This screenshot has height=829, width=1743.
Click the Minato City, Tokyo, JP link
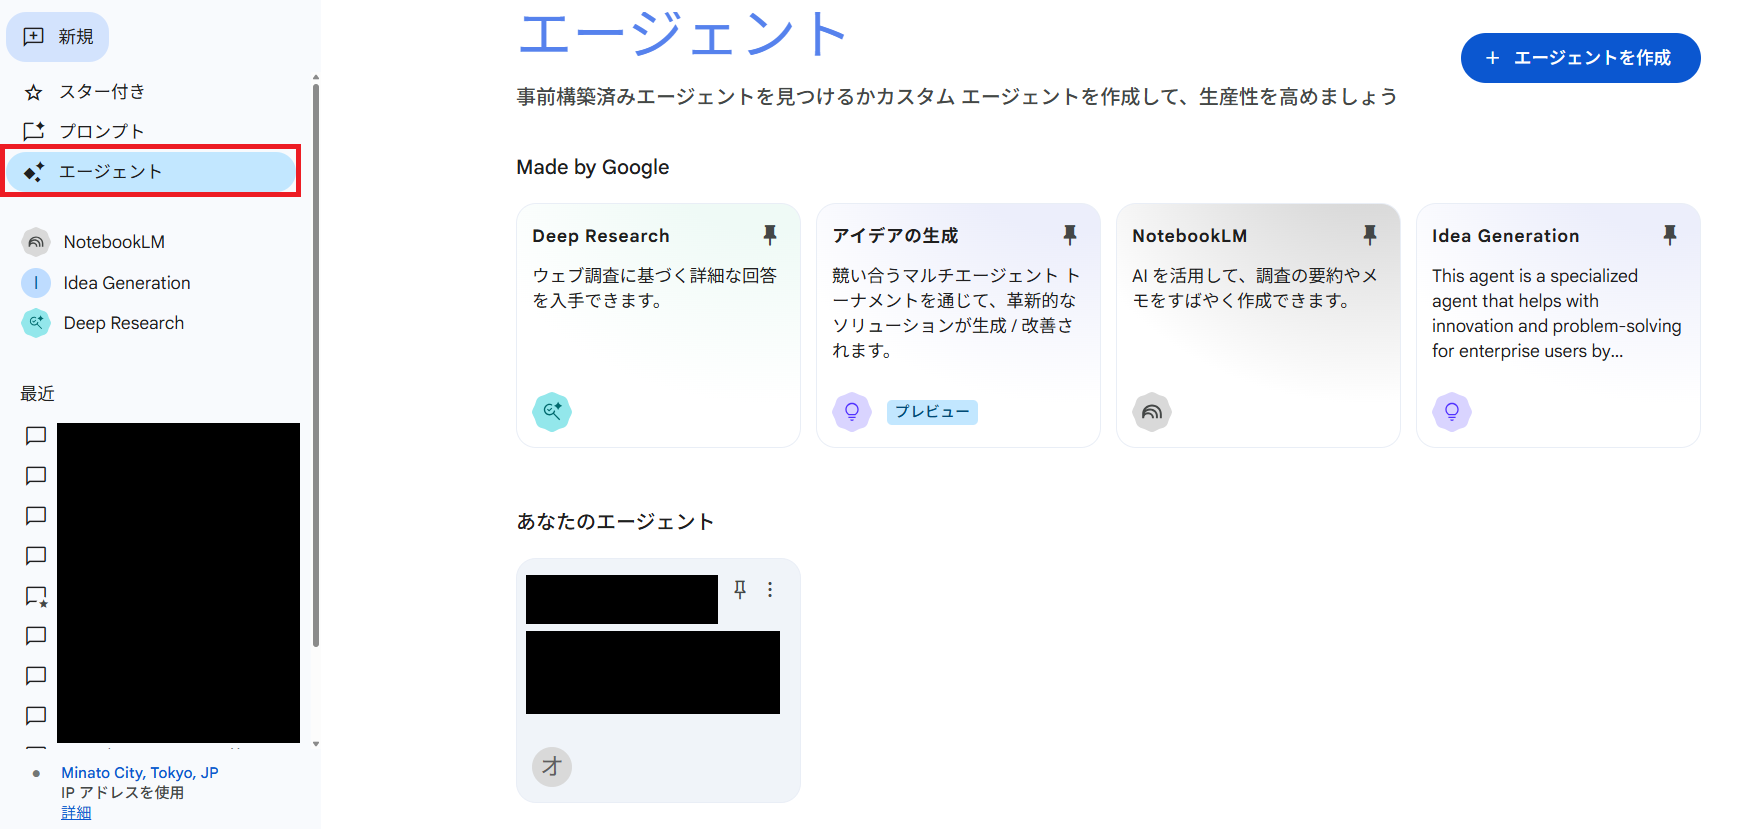tap(140, 773)
